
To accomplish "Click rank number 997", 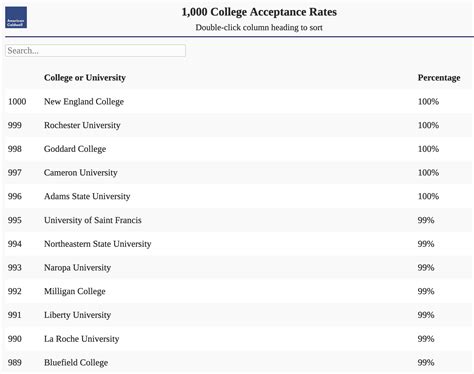I will pyautogui.click(x=15, y=172).
